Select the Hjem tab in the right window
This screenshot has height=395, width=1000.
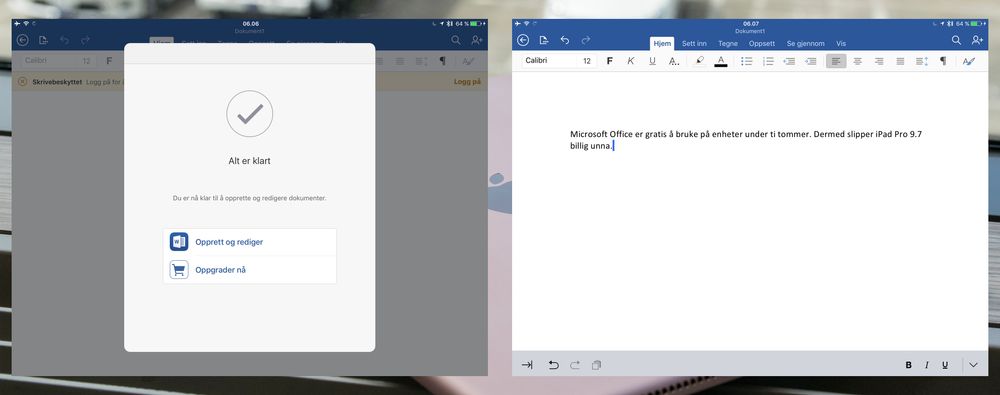(x=662, y=44)
